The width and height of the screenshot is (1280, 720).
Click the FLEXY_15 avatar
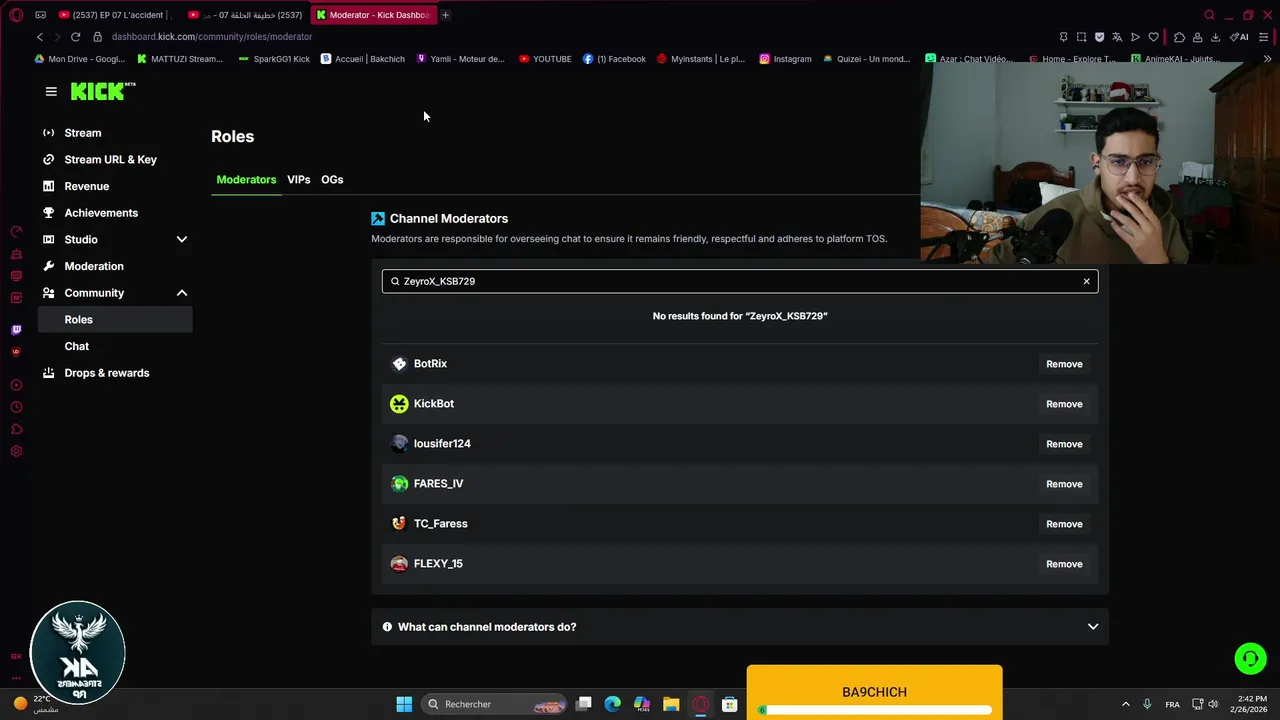click(399, 564)
